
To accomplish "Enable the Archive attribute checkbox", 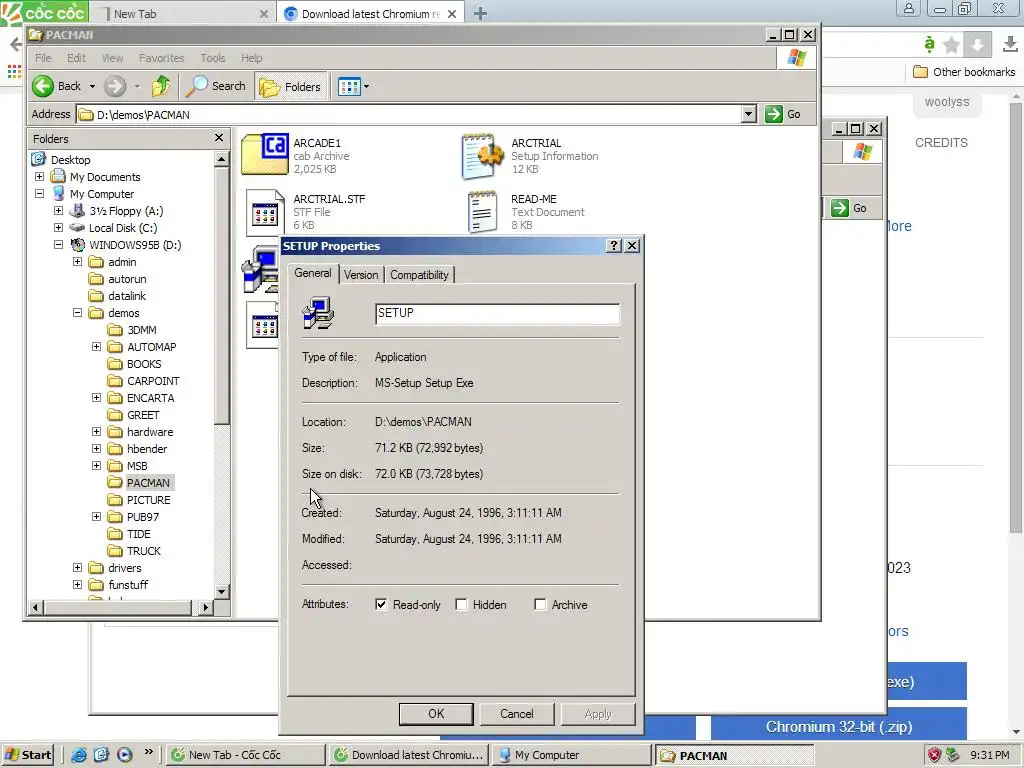I will click(540, 605).
